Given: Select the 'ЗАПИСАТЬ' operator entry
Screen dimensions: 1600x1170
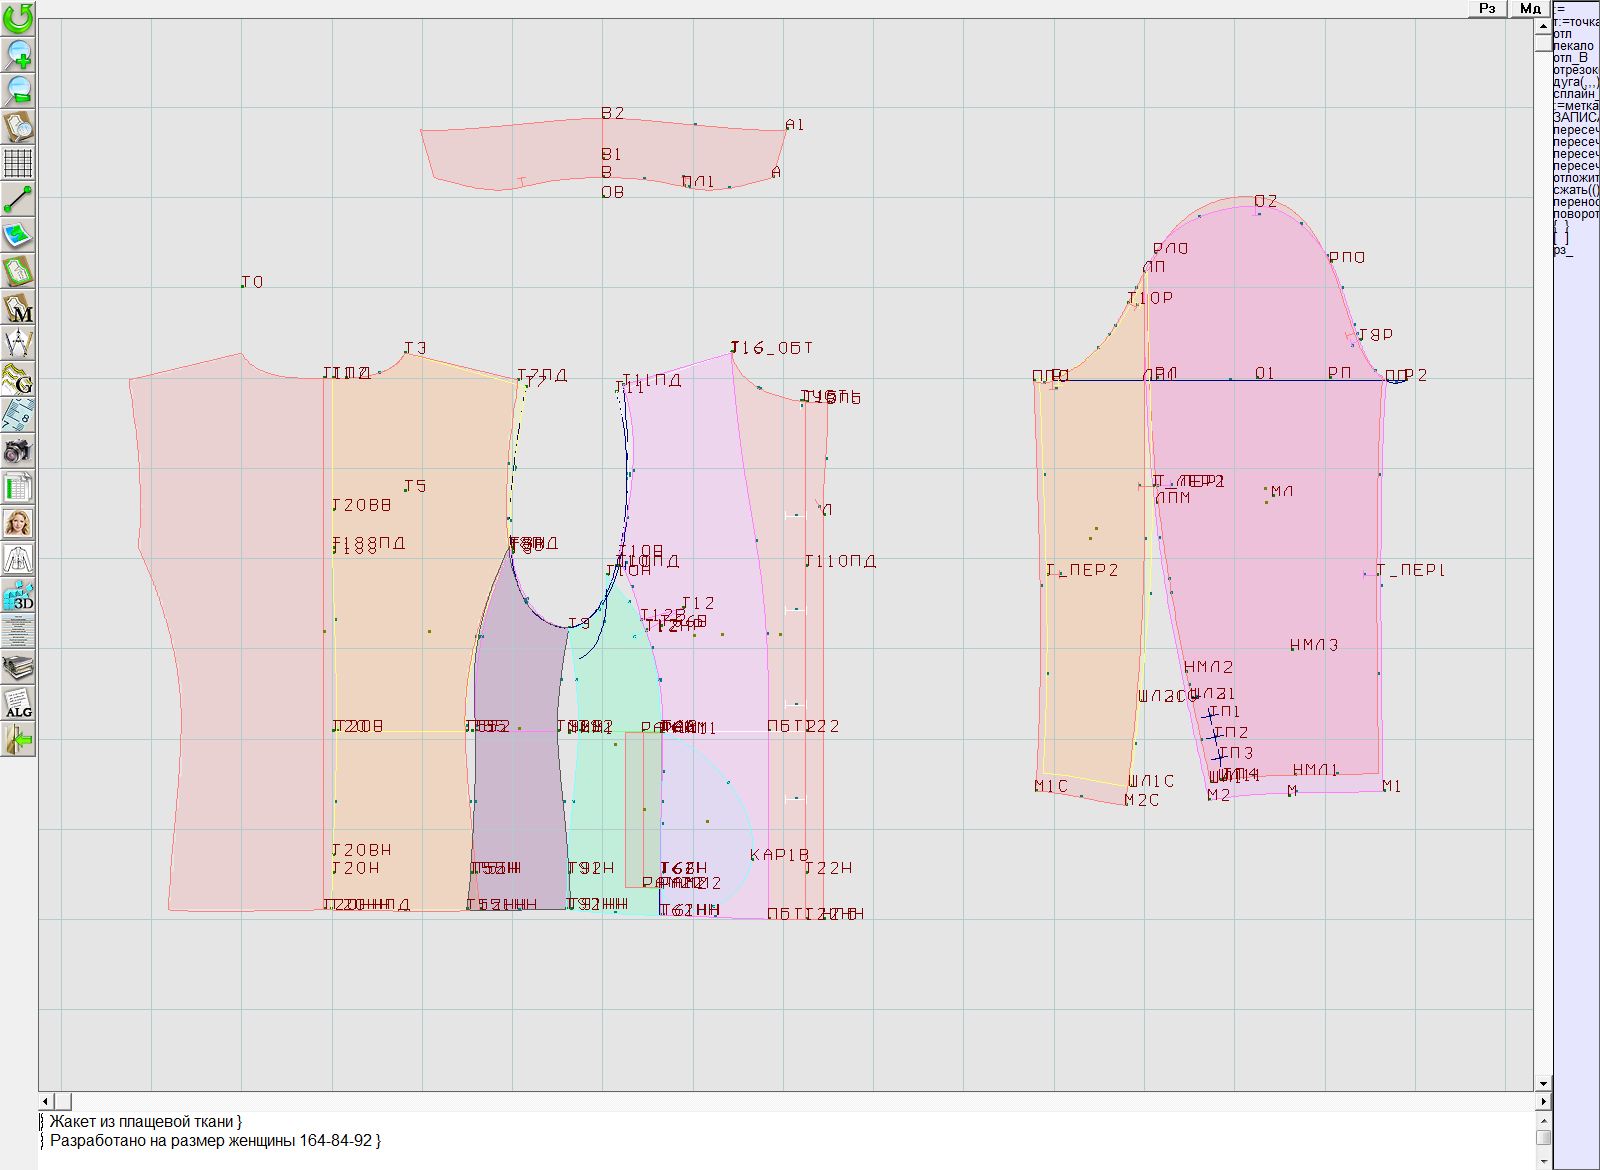Looking at the screenshot, I should tap(1575, 118).
